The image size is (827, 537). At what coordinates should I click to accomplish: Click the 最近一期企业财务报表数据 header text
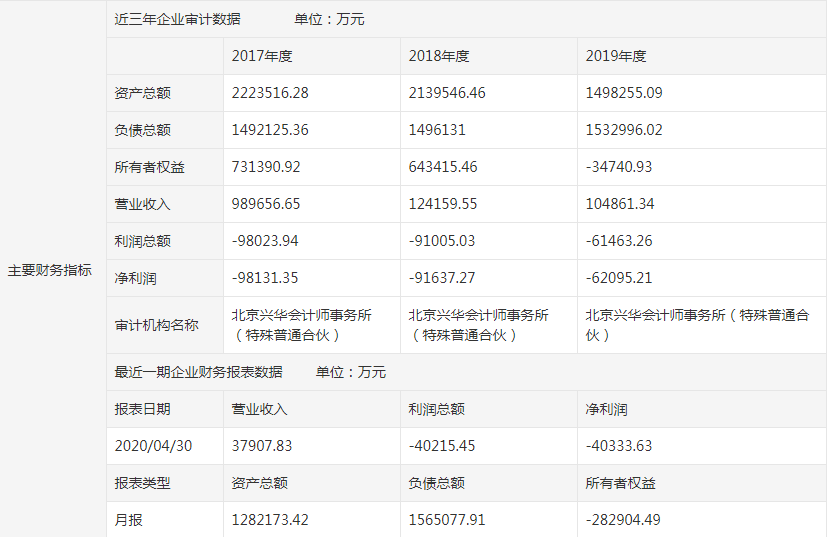pyautogui.click(x=198, y=372)
